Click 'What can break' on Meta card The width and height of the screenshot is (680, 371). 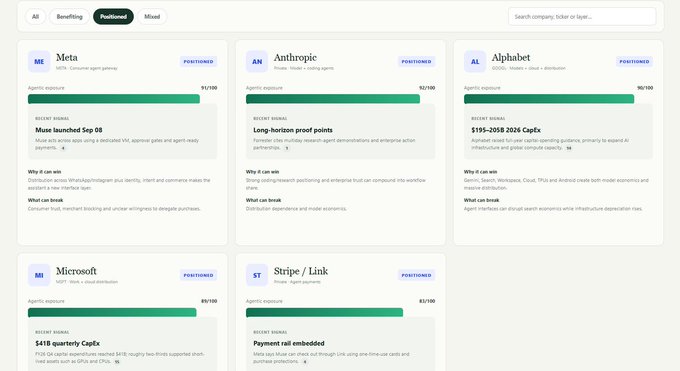tap(46, 200)
